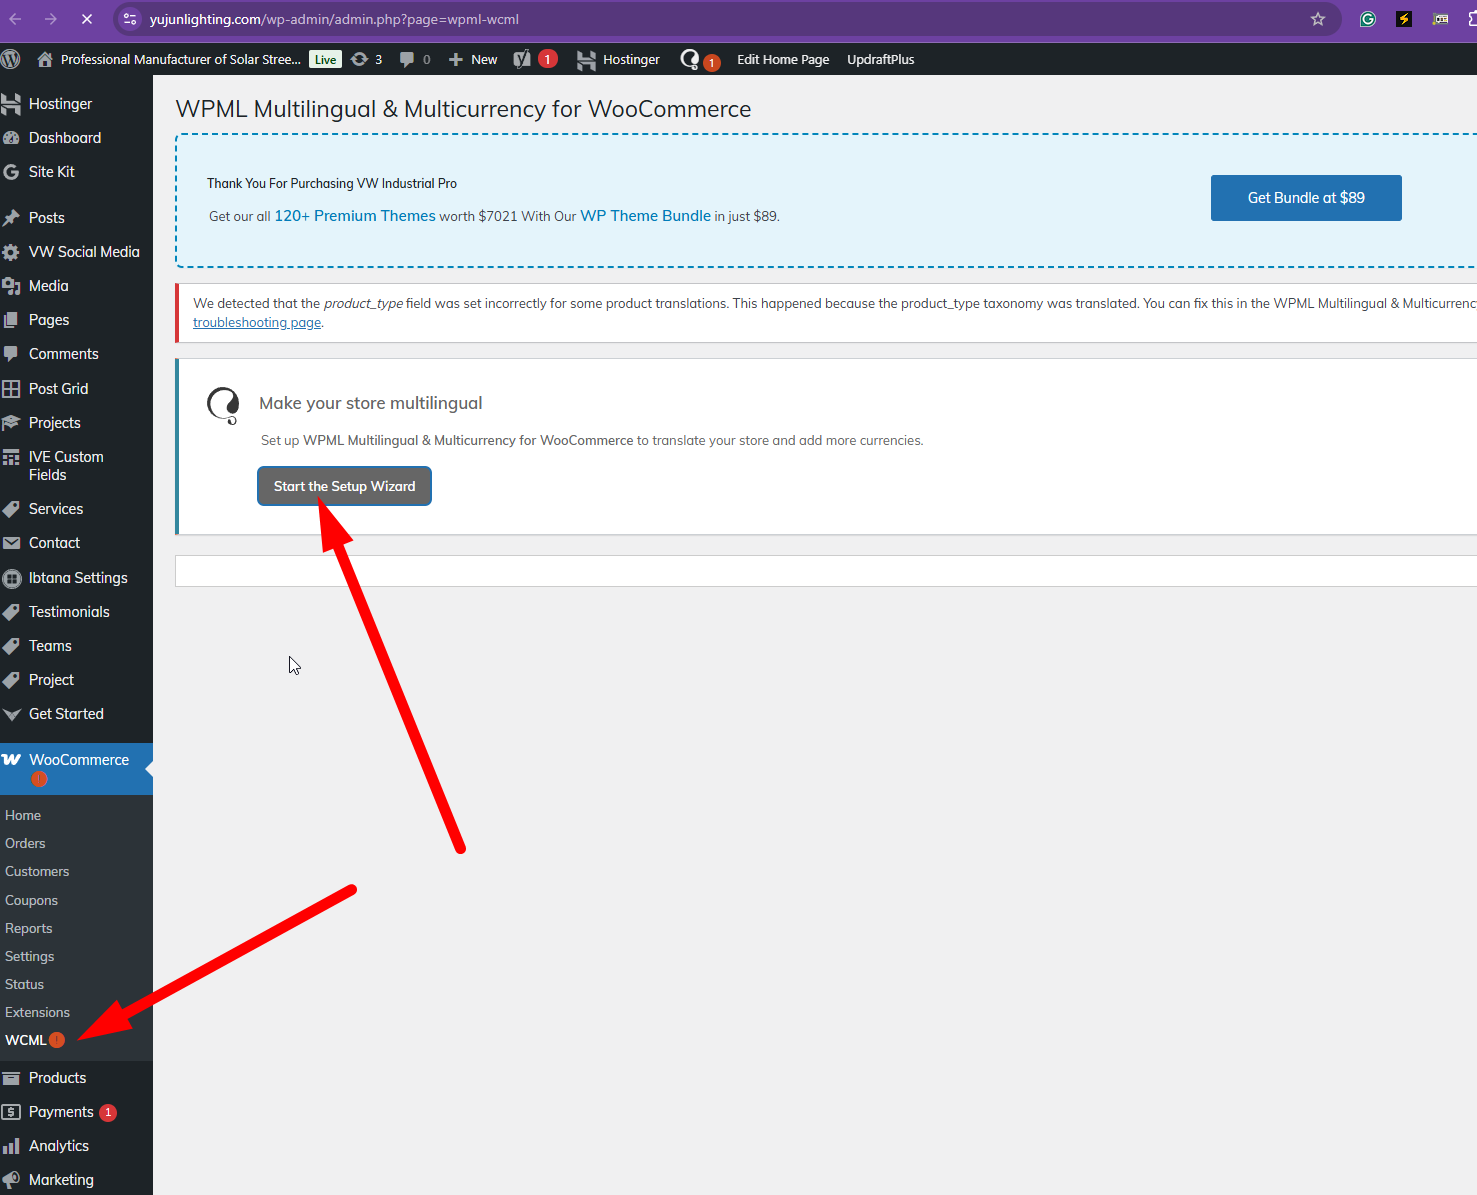Open UpdraftPlus in the admin bar

[x=881, y=59]
